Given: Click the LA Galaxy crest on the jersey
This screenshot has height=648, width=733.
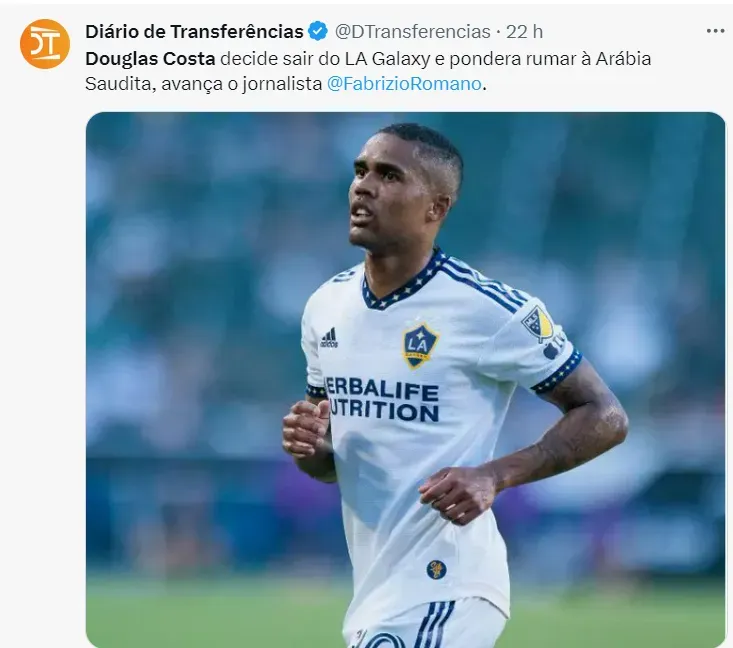Looking at the screenshot, I should (419, 345).
